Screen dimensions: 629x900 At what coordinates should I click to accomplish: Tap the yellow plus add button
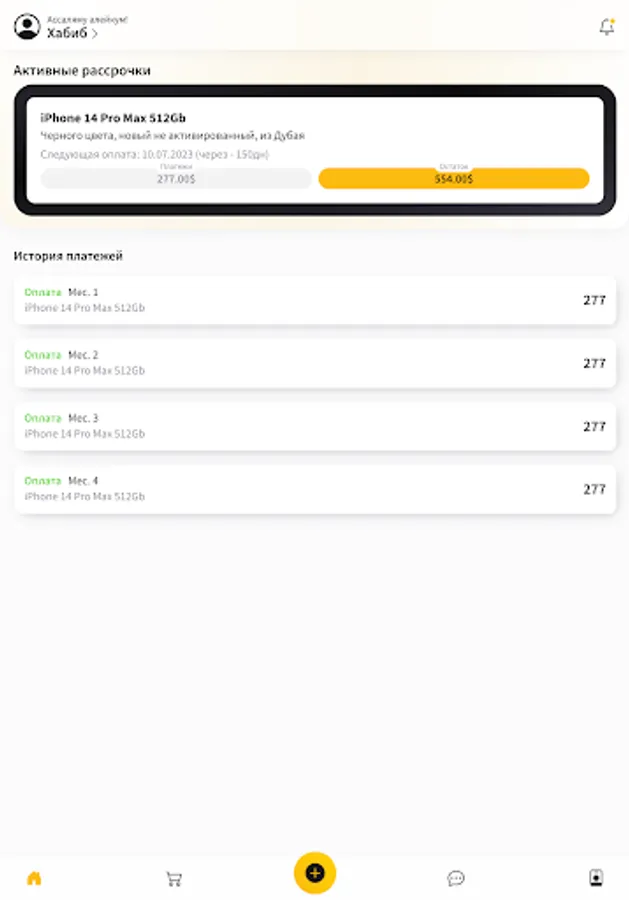point(314,873)
